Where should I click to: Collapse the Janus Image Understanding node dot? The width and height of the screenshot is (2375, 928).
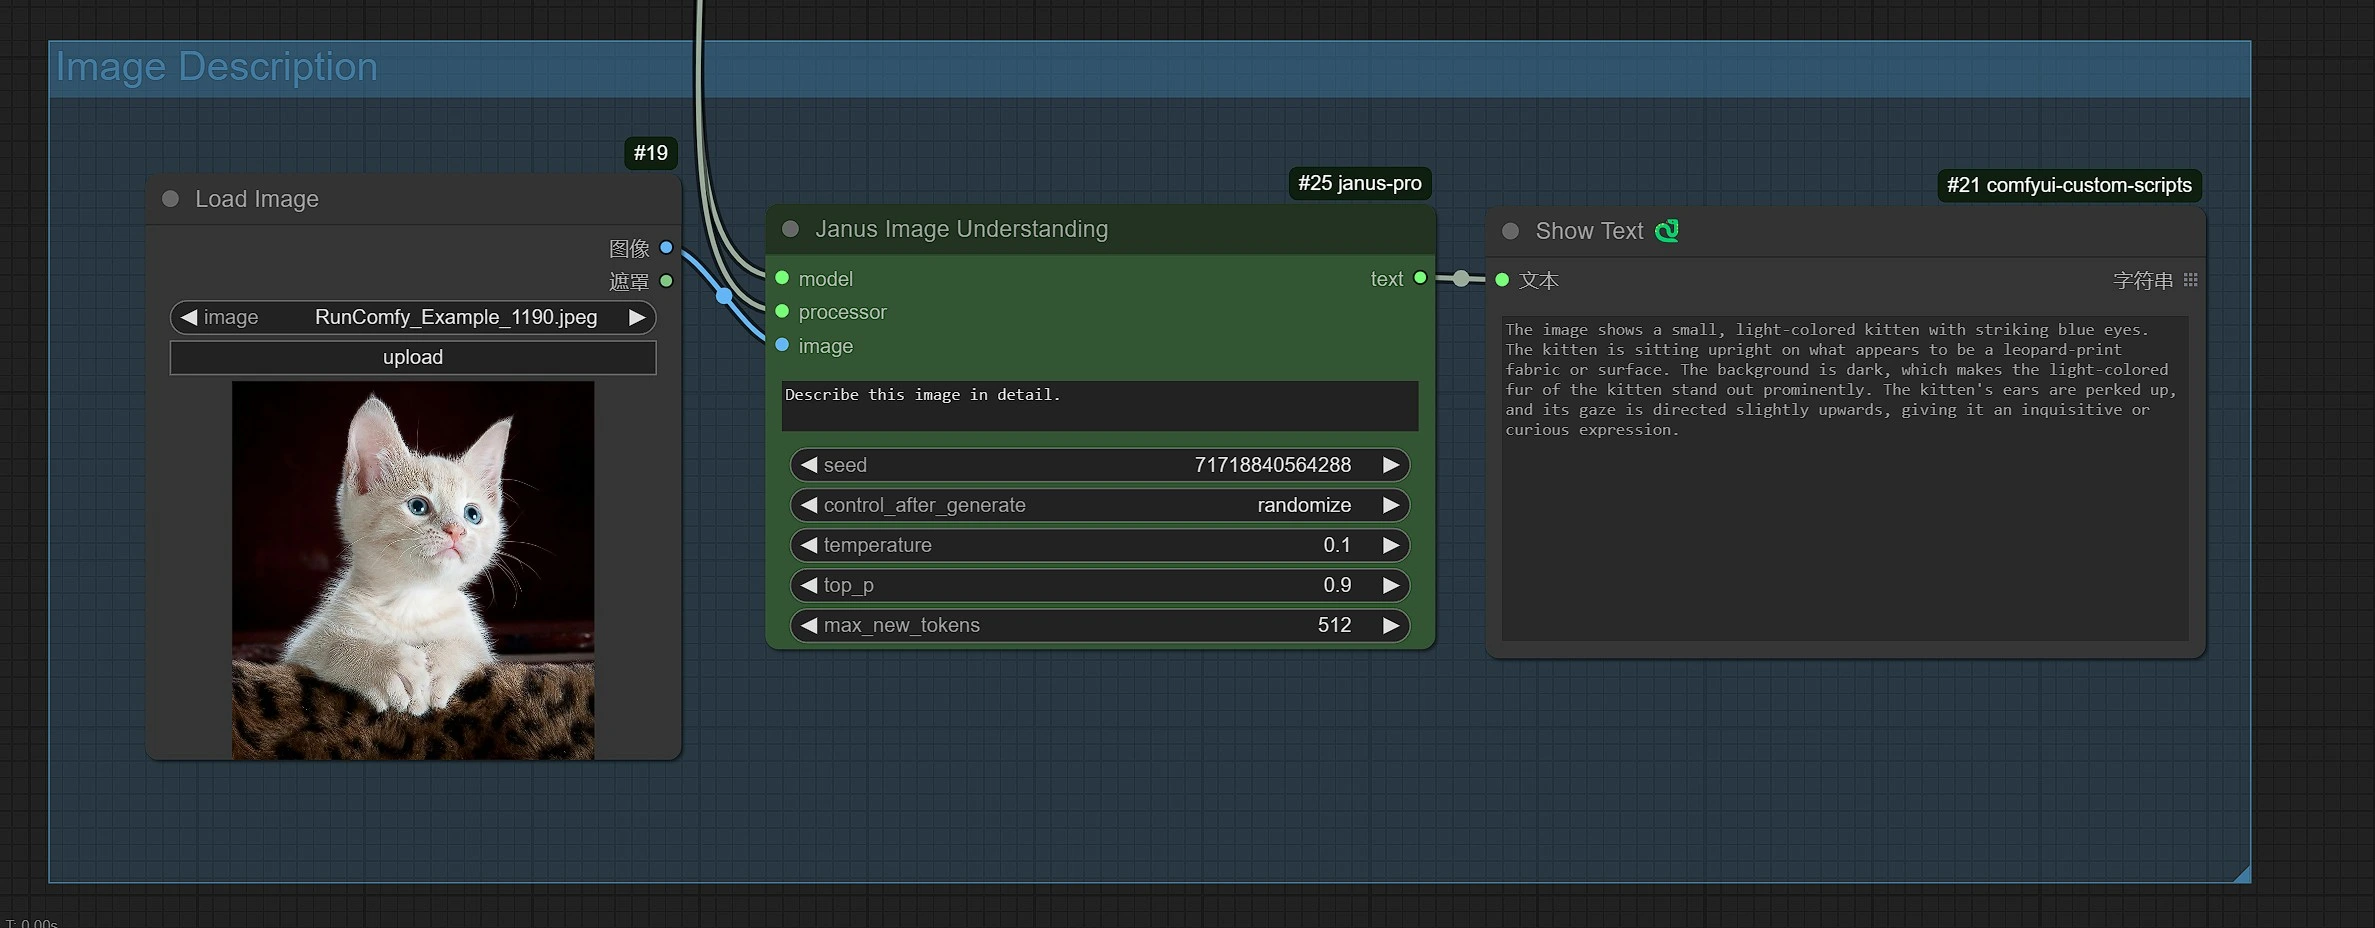(x=791, y=229)
